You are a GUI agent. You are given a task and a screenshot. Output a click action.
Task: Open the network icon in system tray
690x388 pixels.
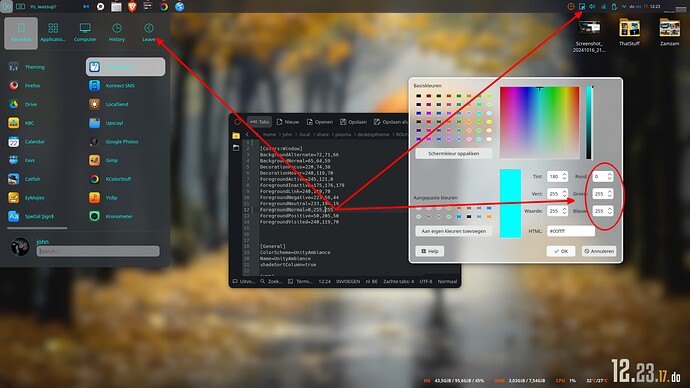pyautogui.click(x=603, y=7)
